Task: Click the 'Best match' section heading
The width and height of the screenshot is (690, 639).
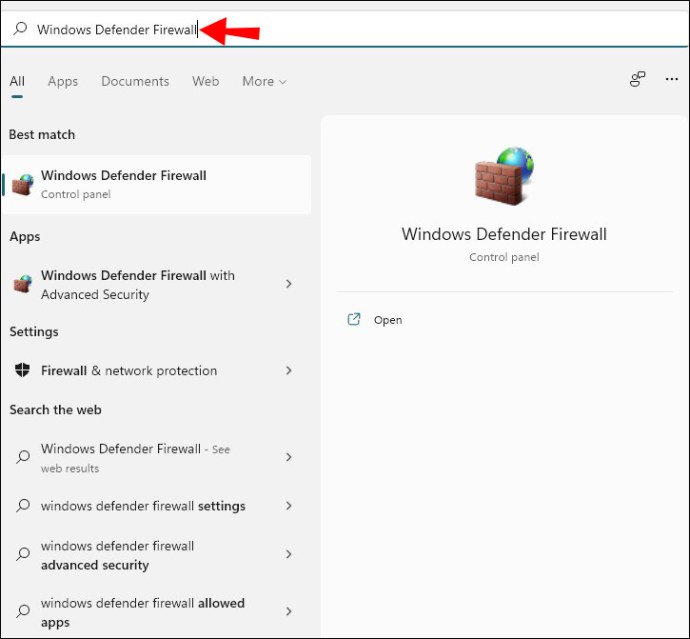Action: click(x=42, y=135)
